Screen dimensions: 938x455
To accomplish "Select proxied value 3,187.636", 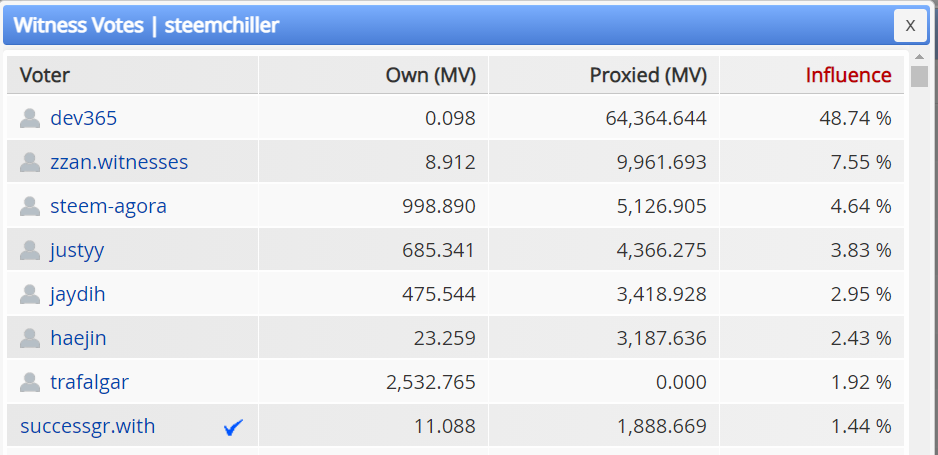I will pyautogui.click(x=662, y=338).
